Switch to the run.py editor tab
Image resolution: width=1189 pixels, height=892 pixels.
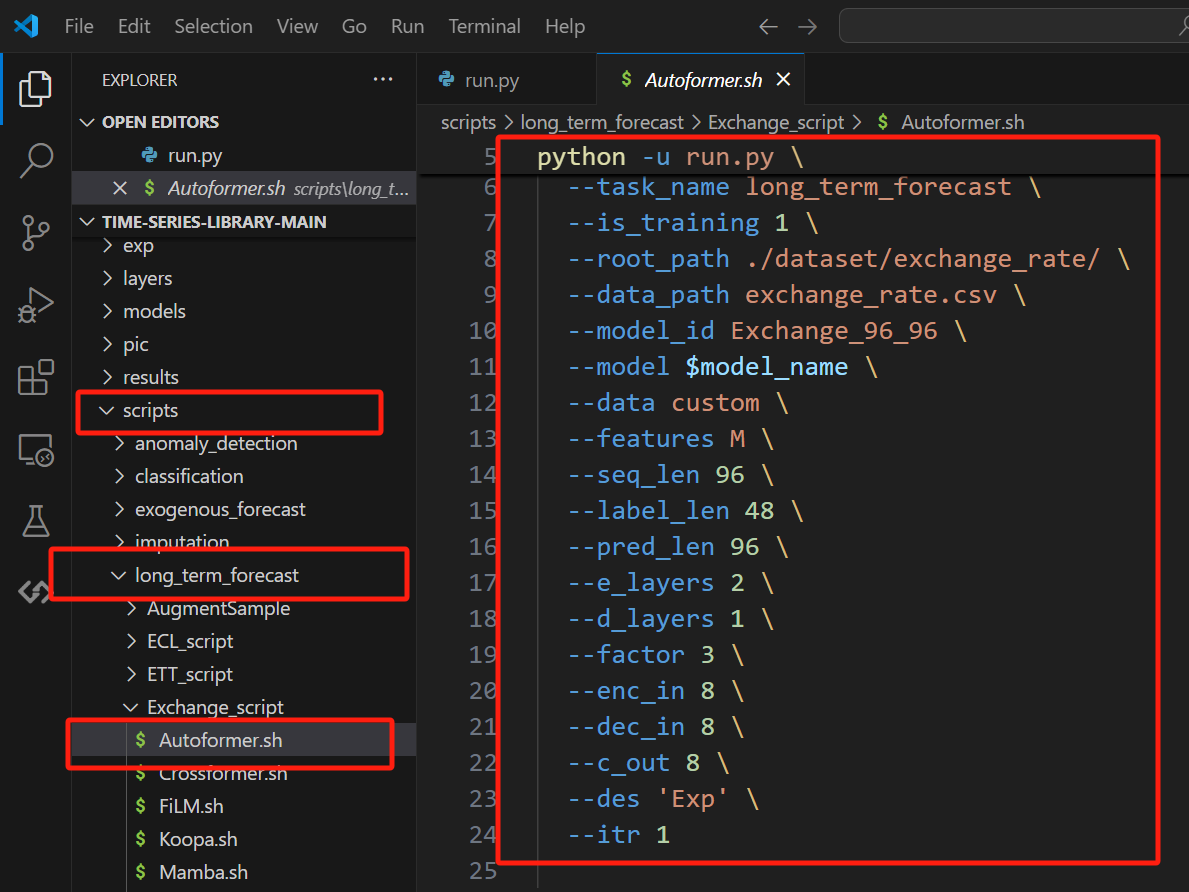(506, 79)
